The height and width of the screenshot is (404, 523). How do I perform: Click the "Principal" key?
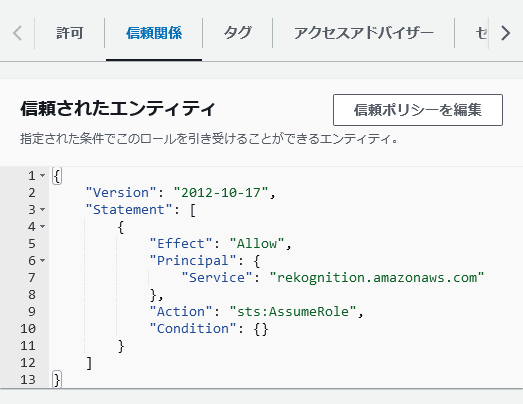tap(193, 261)
